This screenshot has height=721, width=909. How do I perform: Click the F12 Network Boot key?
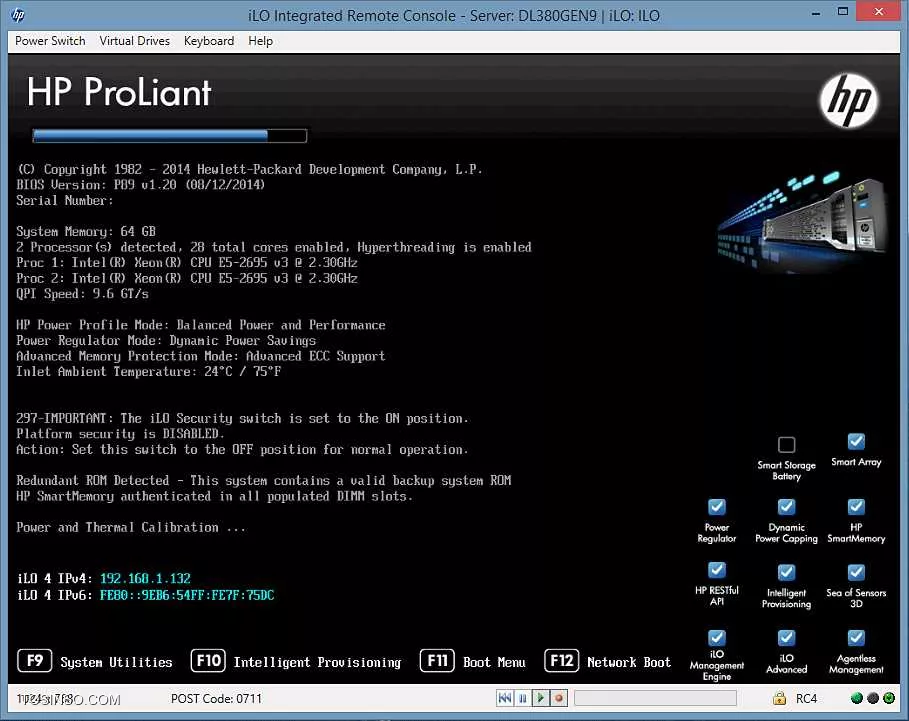[x=562, y=661]
